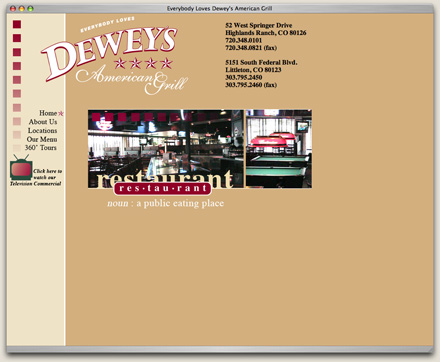View the Our Menu page
440x362 pixels.
(42, 139)
